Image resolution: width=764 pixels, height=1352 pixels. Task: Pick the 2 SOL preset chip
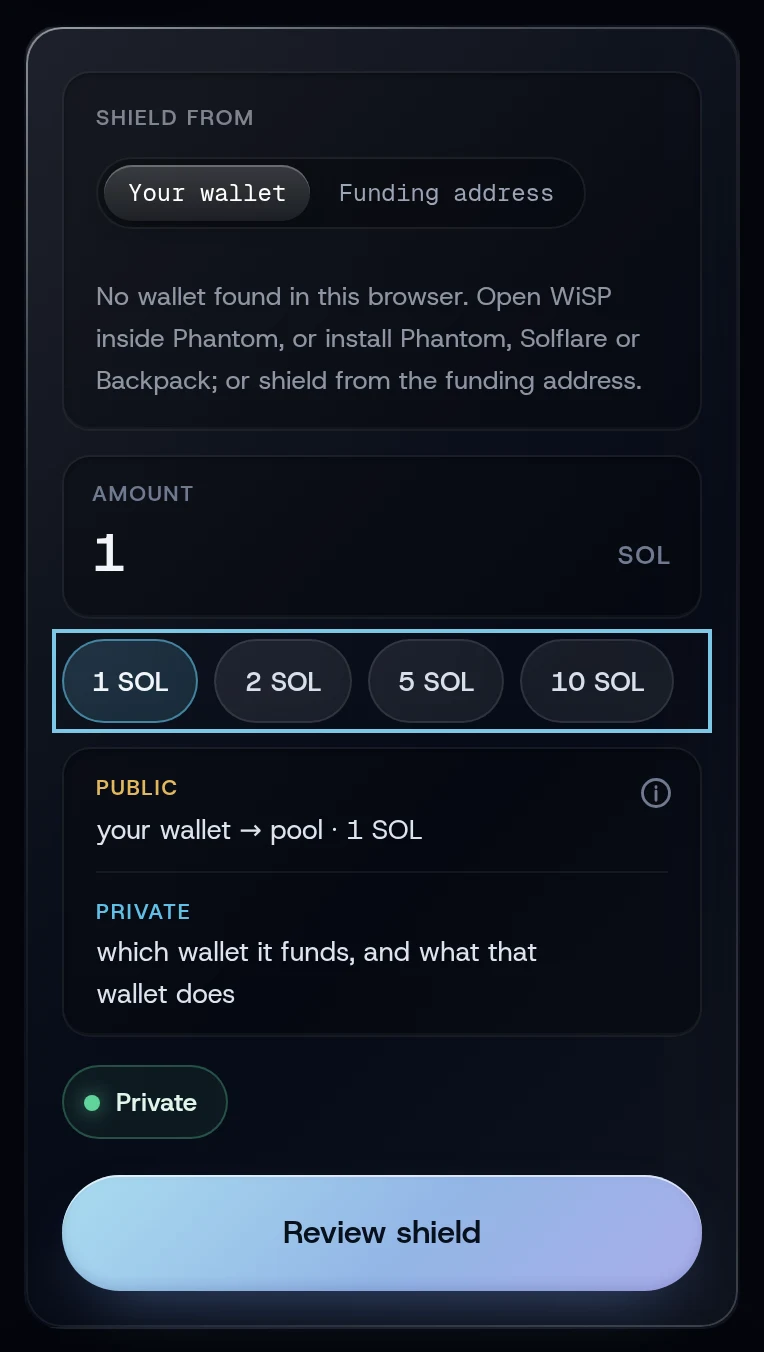[x=283, y=681]
